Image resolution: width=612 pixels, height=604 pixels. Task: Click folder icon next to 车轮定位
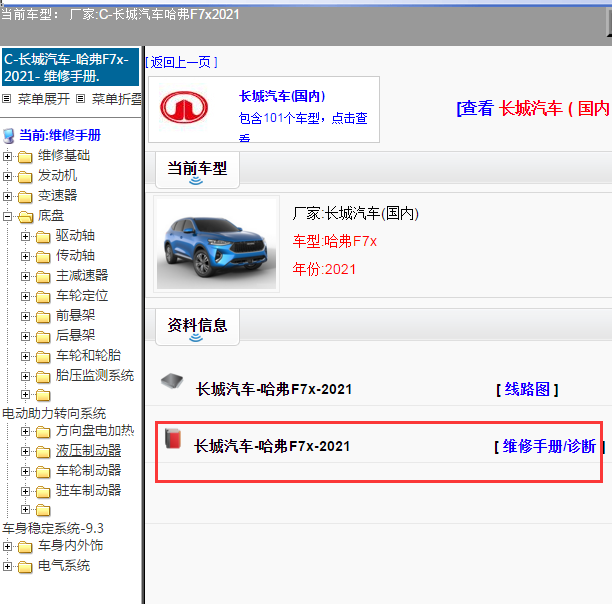pos(43,297)
